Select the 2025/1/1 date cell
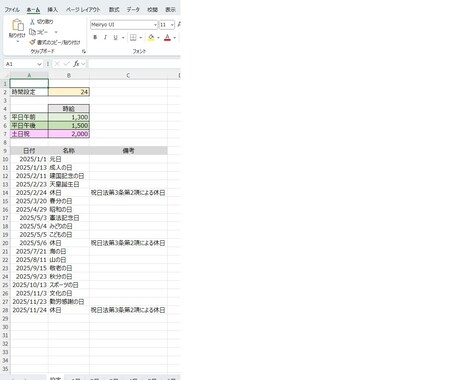 (29, 159)
